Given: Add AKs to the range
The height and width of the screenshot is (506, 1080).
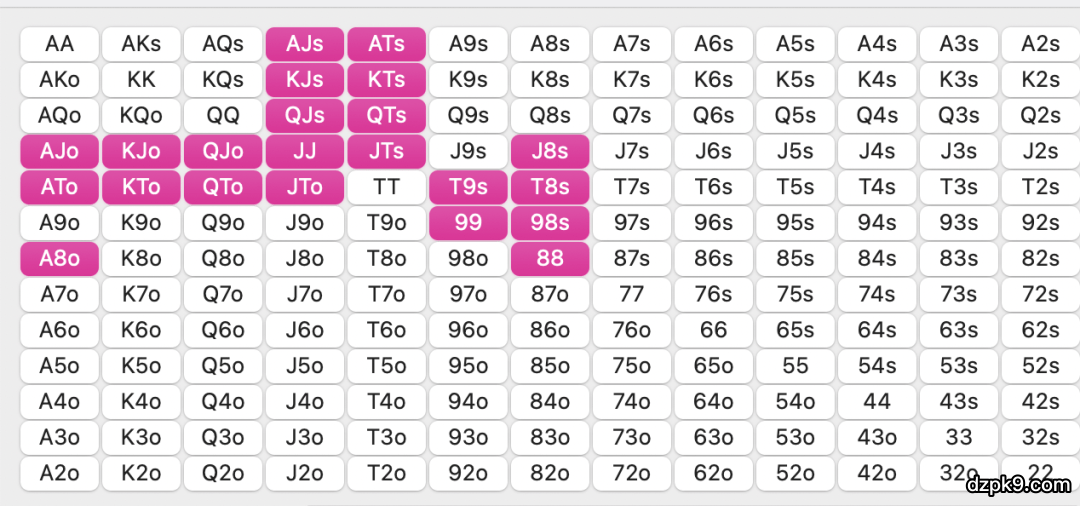Looking at the screenshot, I should (142, 44).
